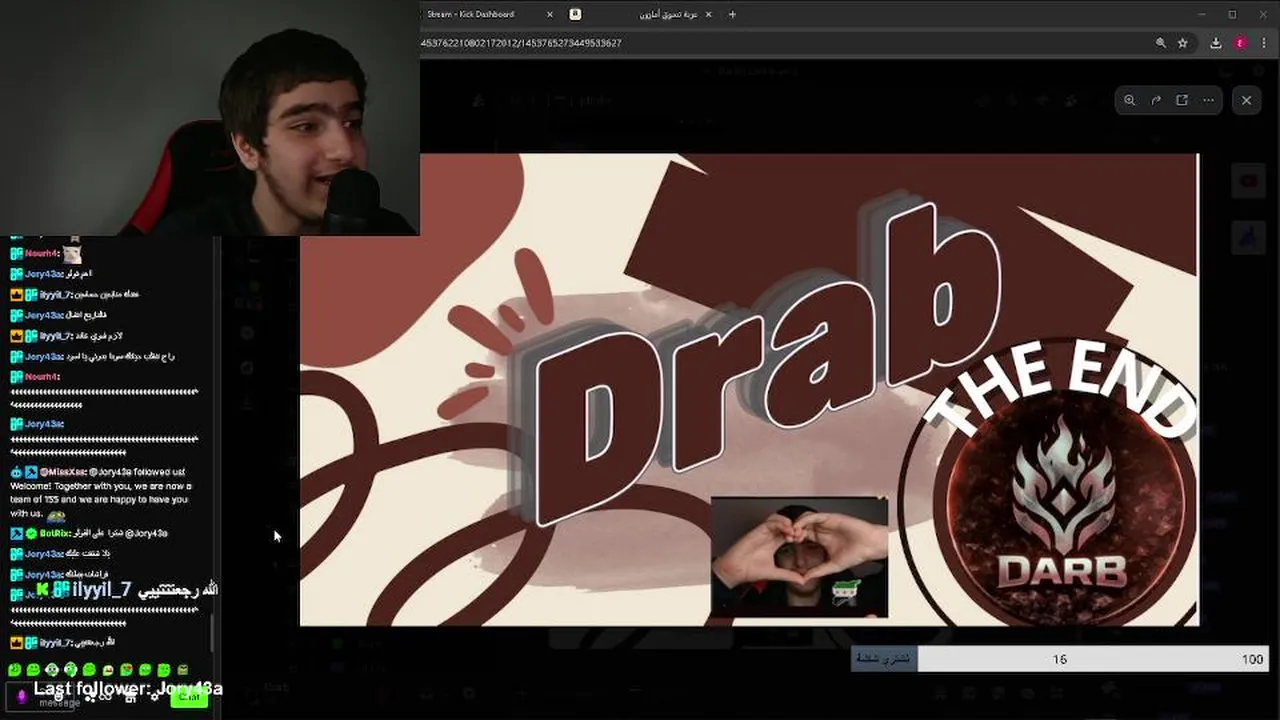This screenshot has width=1280, height=720.
Task: Click the green Chat send button
Action: click(x=189, y=697)
